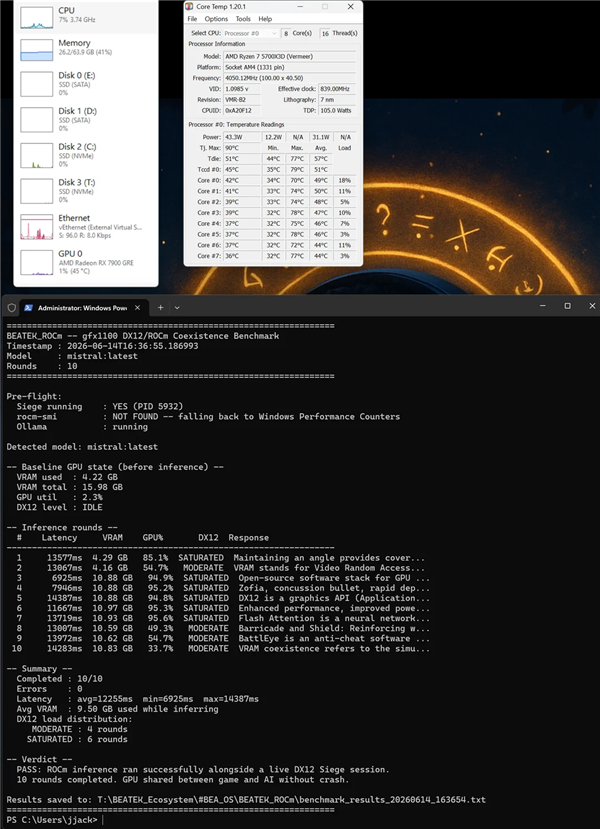Screen dimensions: 600x829
Task: Expand the terminal profile dropdown chevron
Action: (177, 308)
